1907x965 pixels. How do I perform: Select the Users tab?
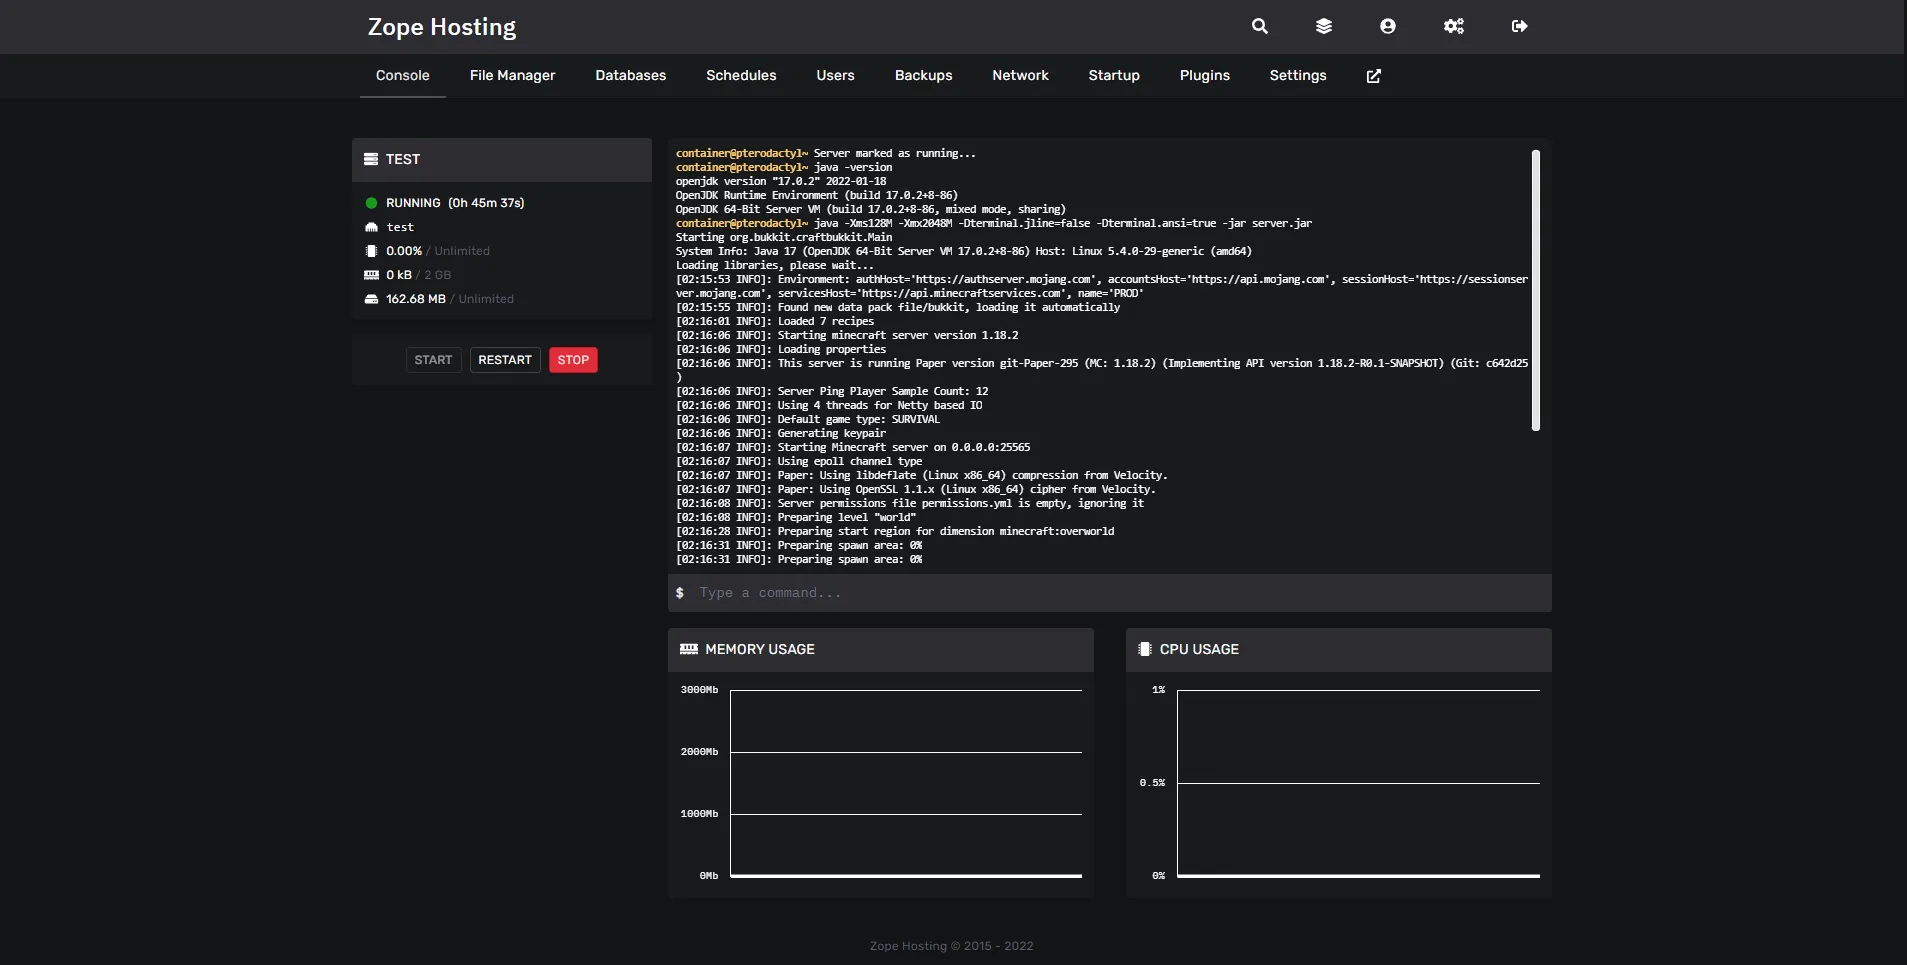[835, 76]
